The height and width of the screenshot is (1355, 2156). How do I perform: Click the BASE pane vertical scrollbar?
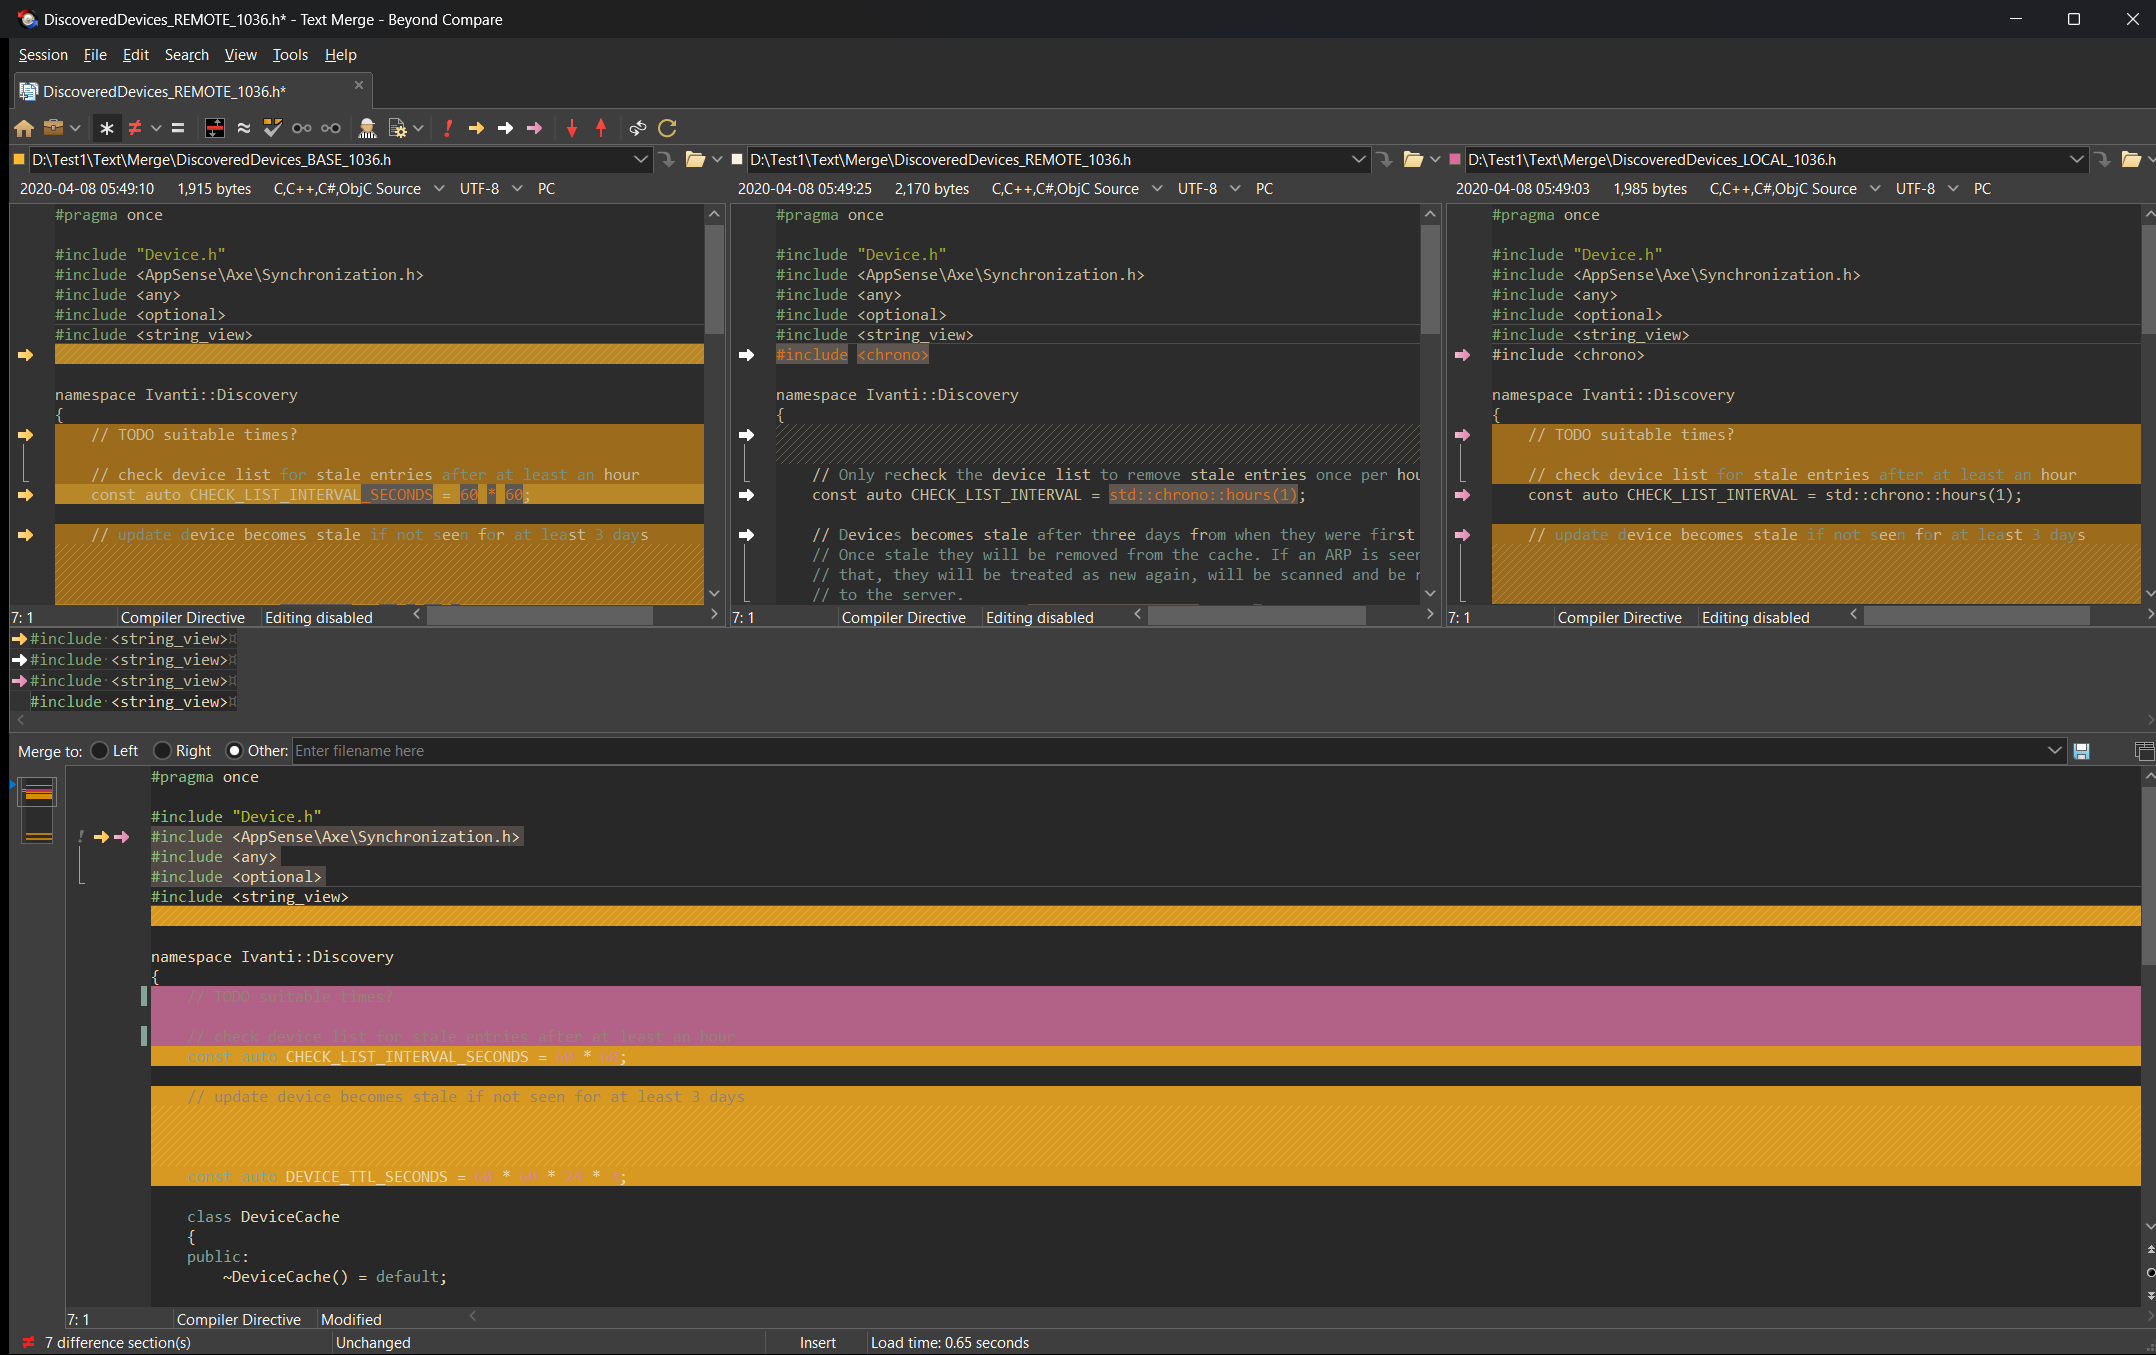point(714,280)
